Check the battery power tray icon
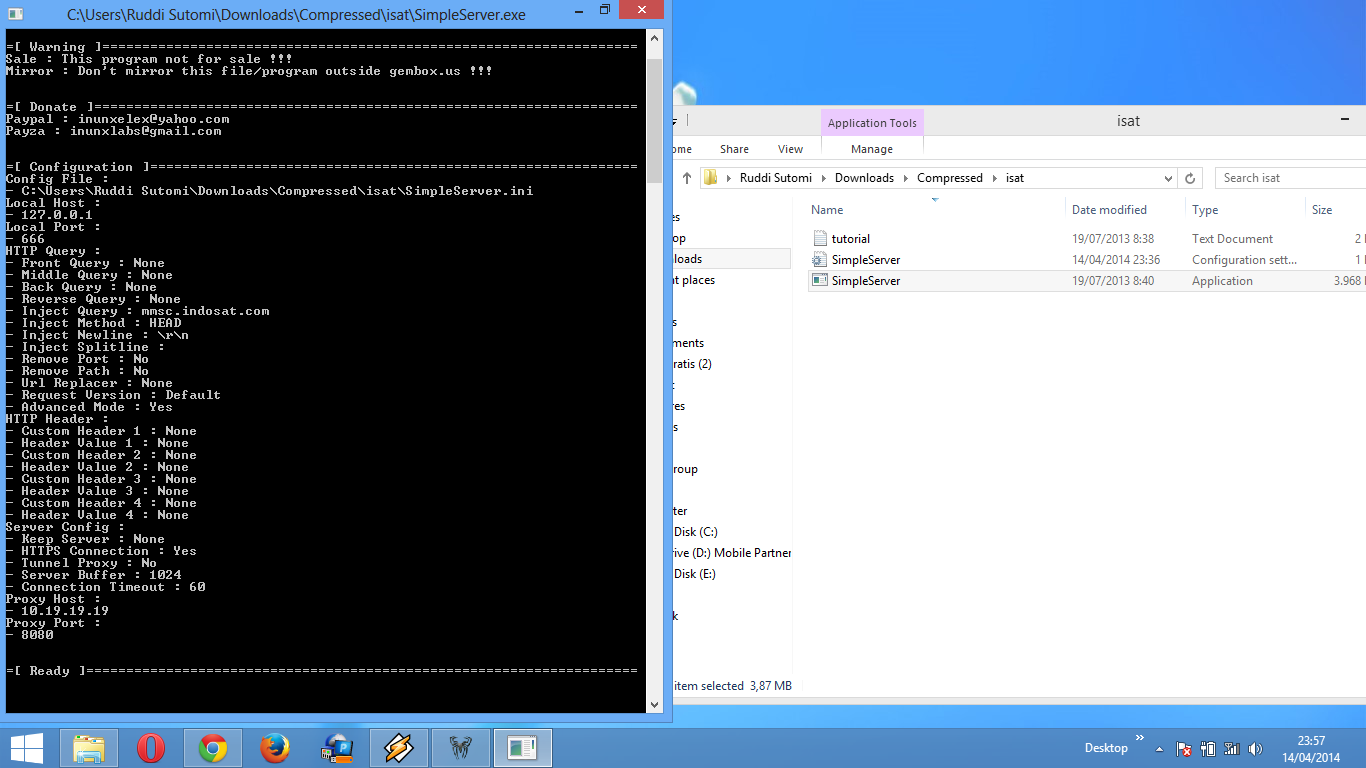 (1208, 748)
